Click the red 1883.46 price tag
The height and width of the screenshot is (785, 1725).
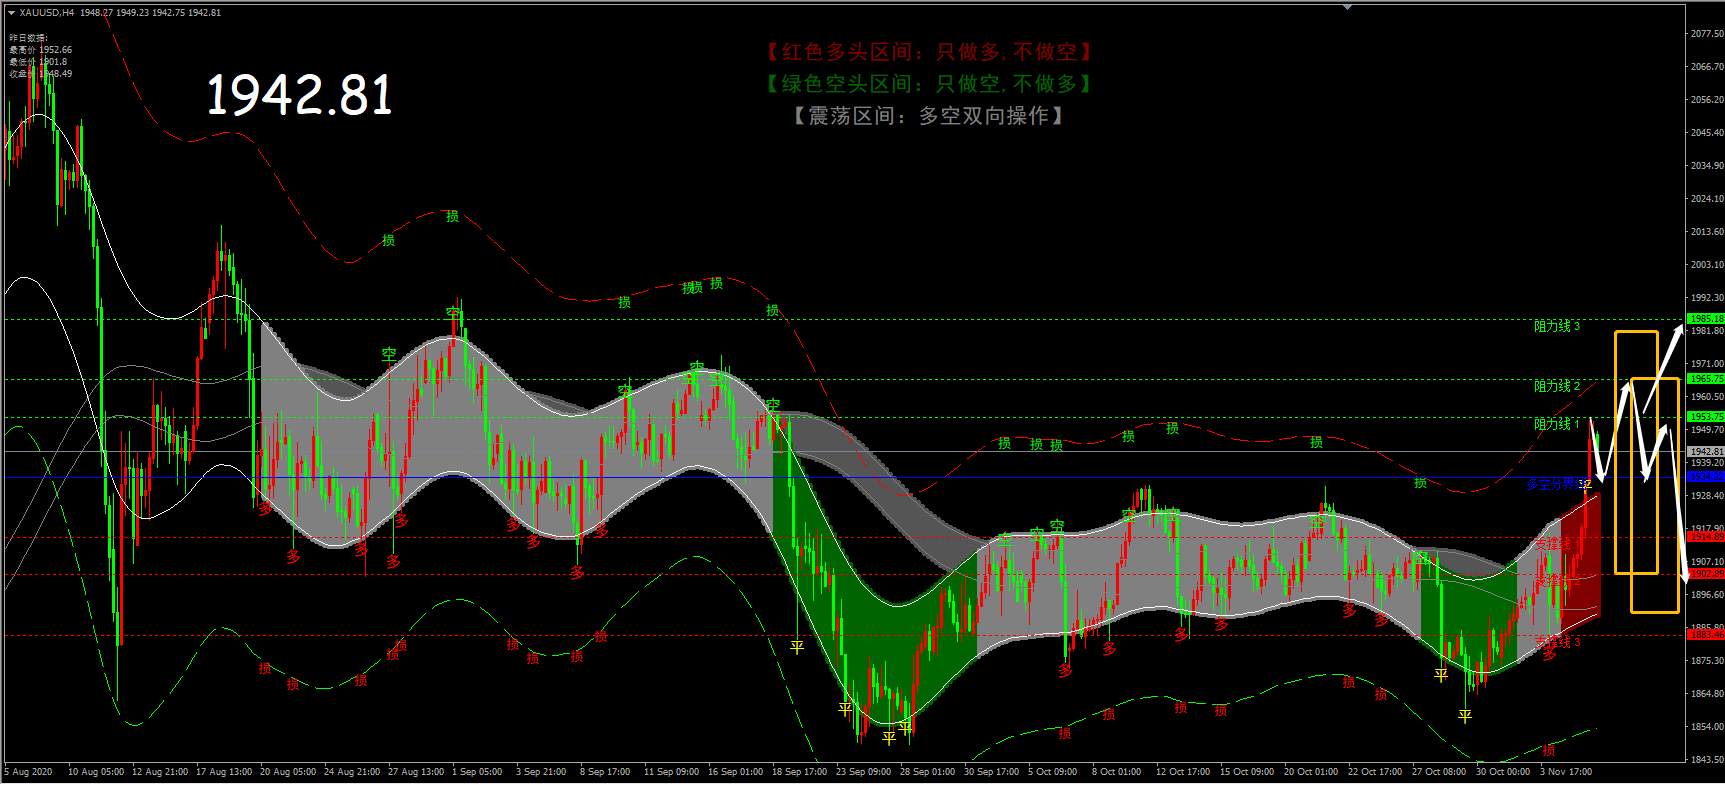pyautogui.click(x=1705, y=634)
